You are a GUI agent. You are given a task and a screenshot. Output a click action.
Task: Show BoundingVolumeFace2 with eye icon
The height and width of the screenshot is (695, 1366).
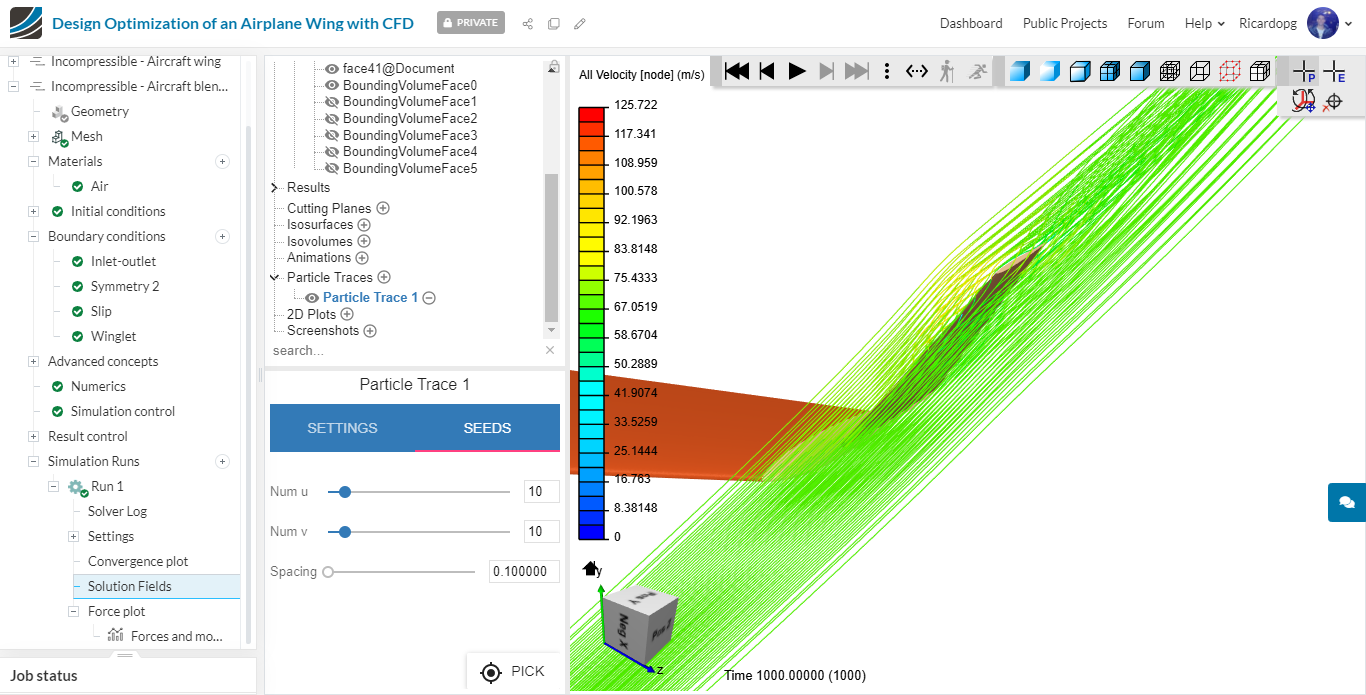click(332, 119)
